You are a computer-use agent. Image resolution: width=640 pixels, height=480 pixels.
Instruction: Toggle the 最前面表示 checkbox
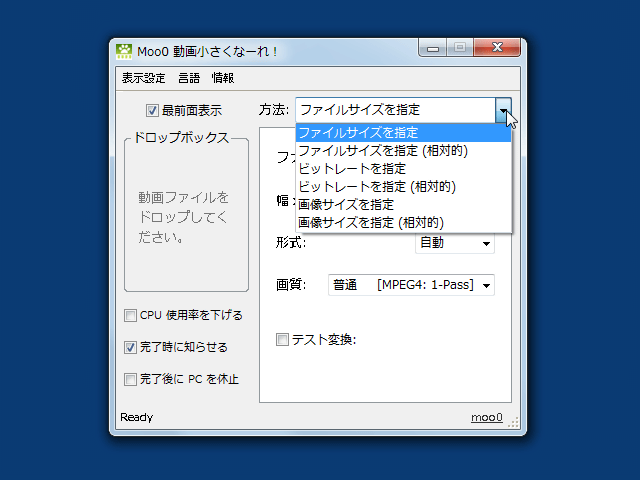pos(152,111)
